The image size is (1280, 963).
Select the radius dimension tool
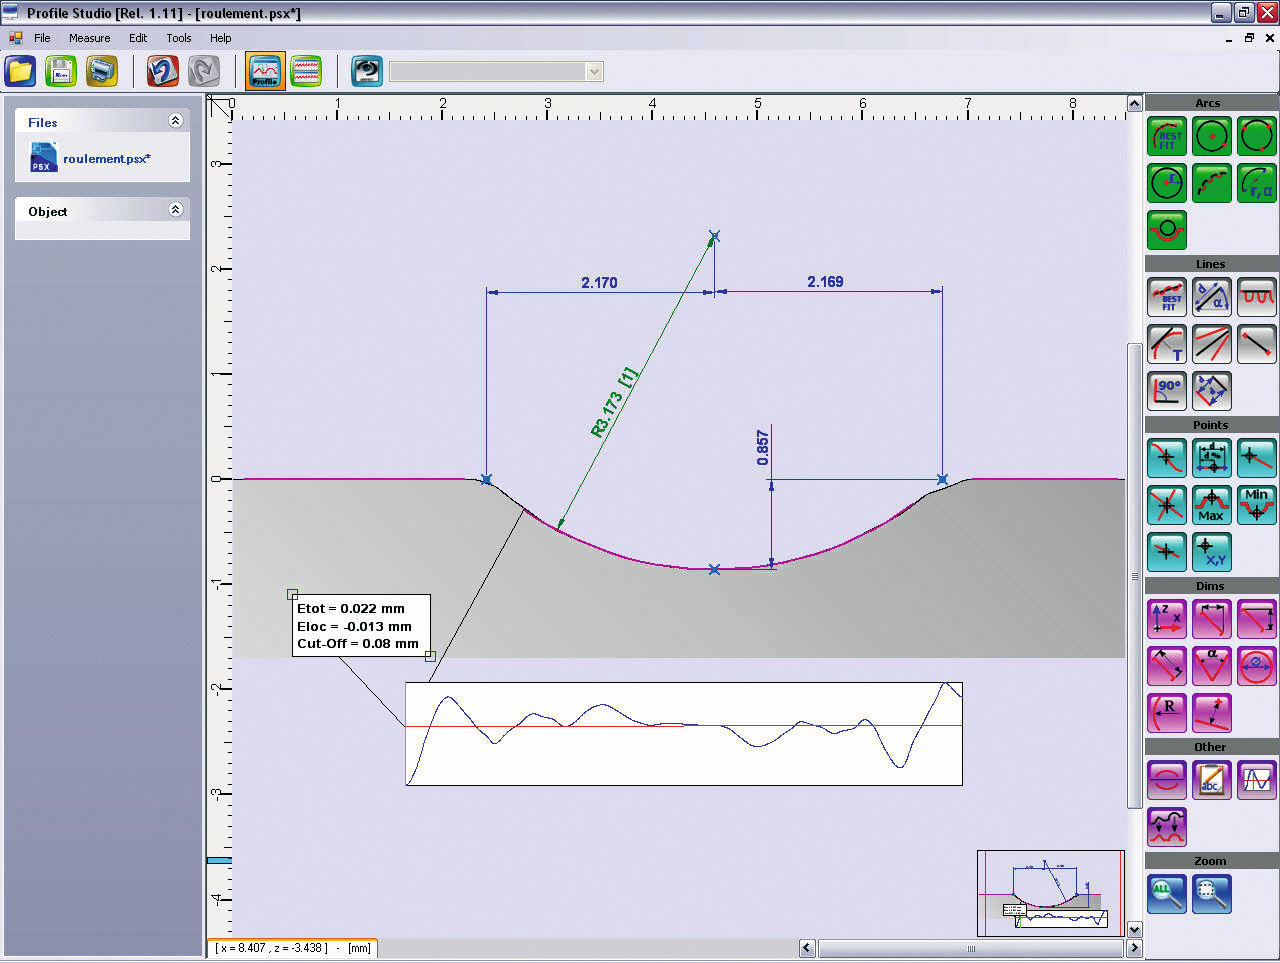pos(1166,713)
